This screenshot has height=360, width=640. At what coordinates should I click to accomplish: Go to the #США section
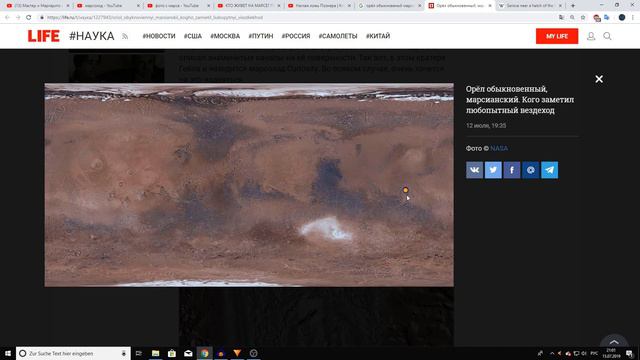(193, 36)
